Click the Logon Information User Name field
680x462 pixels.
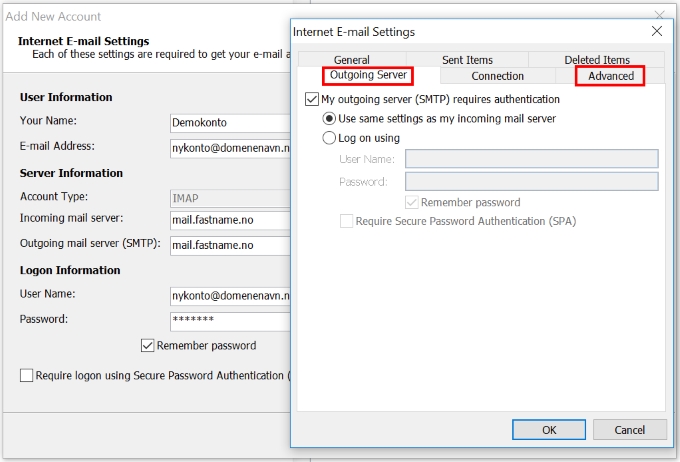[230, 296]
